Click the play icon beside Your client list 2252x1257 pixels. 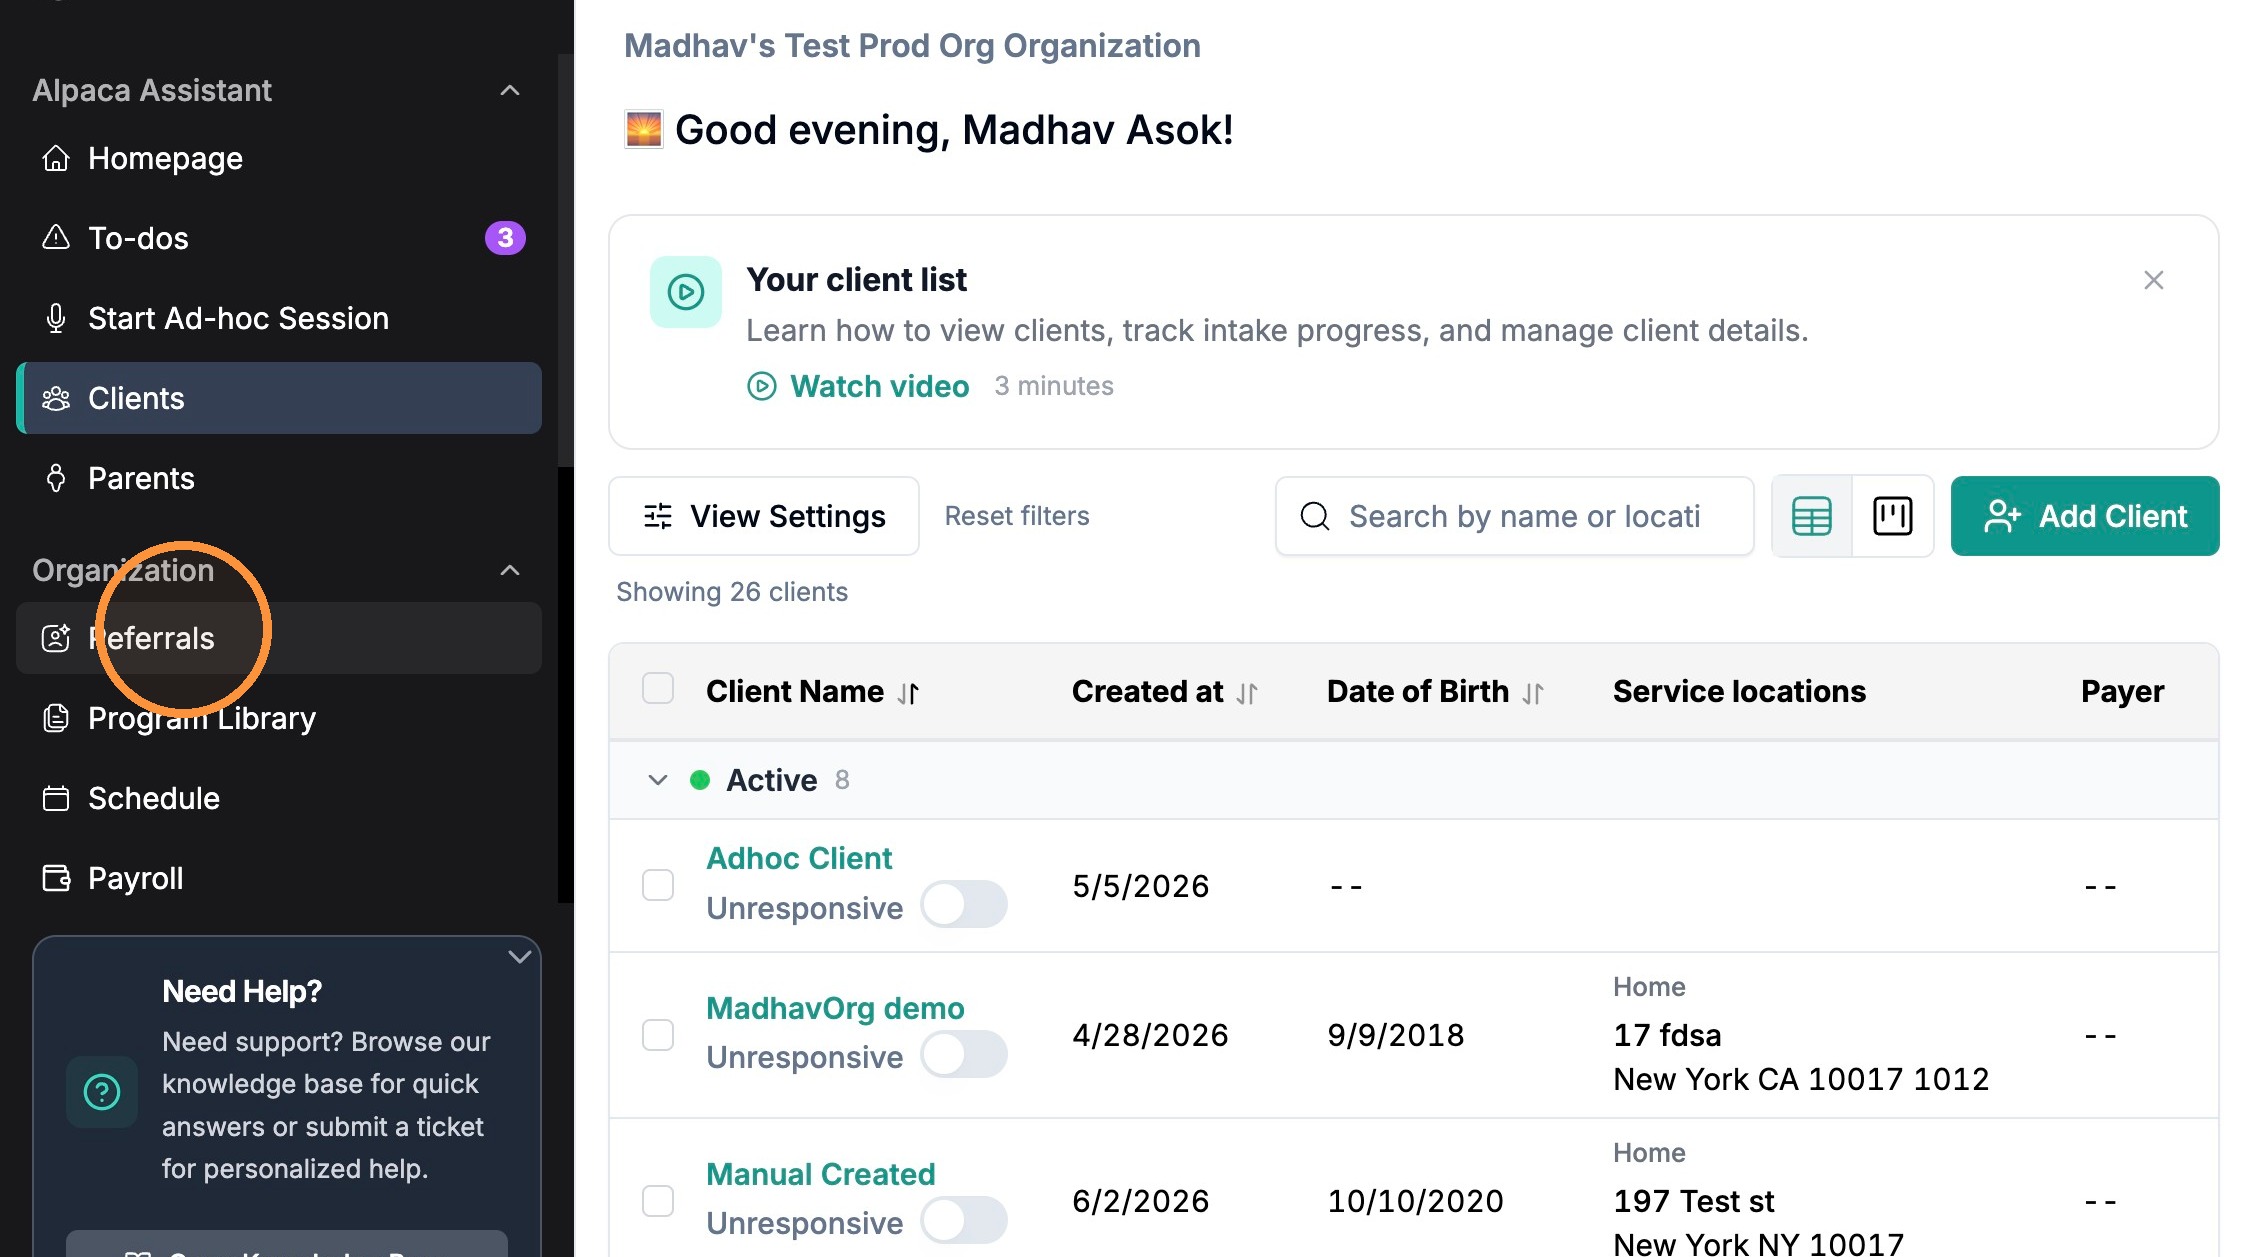coord(686,292)
